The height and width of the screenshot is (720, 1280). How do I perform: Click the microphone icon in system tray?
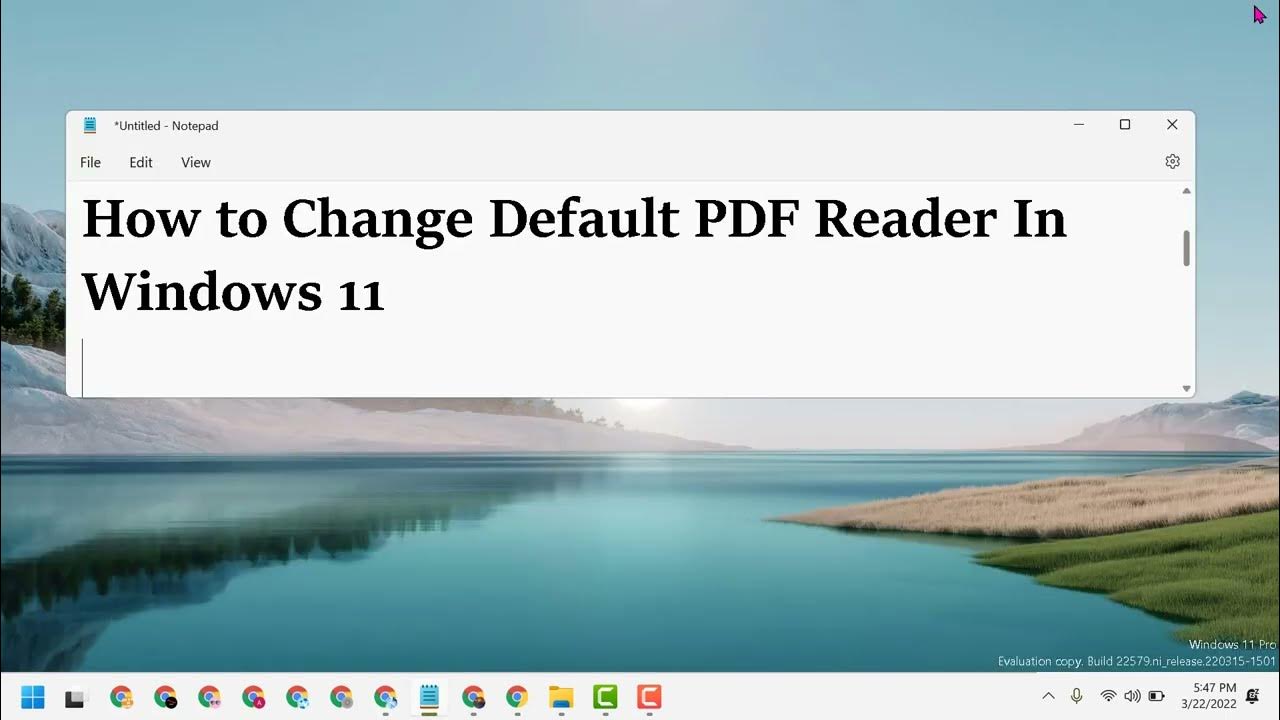pyautogui.click(x=1077, y=696)
